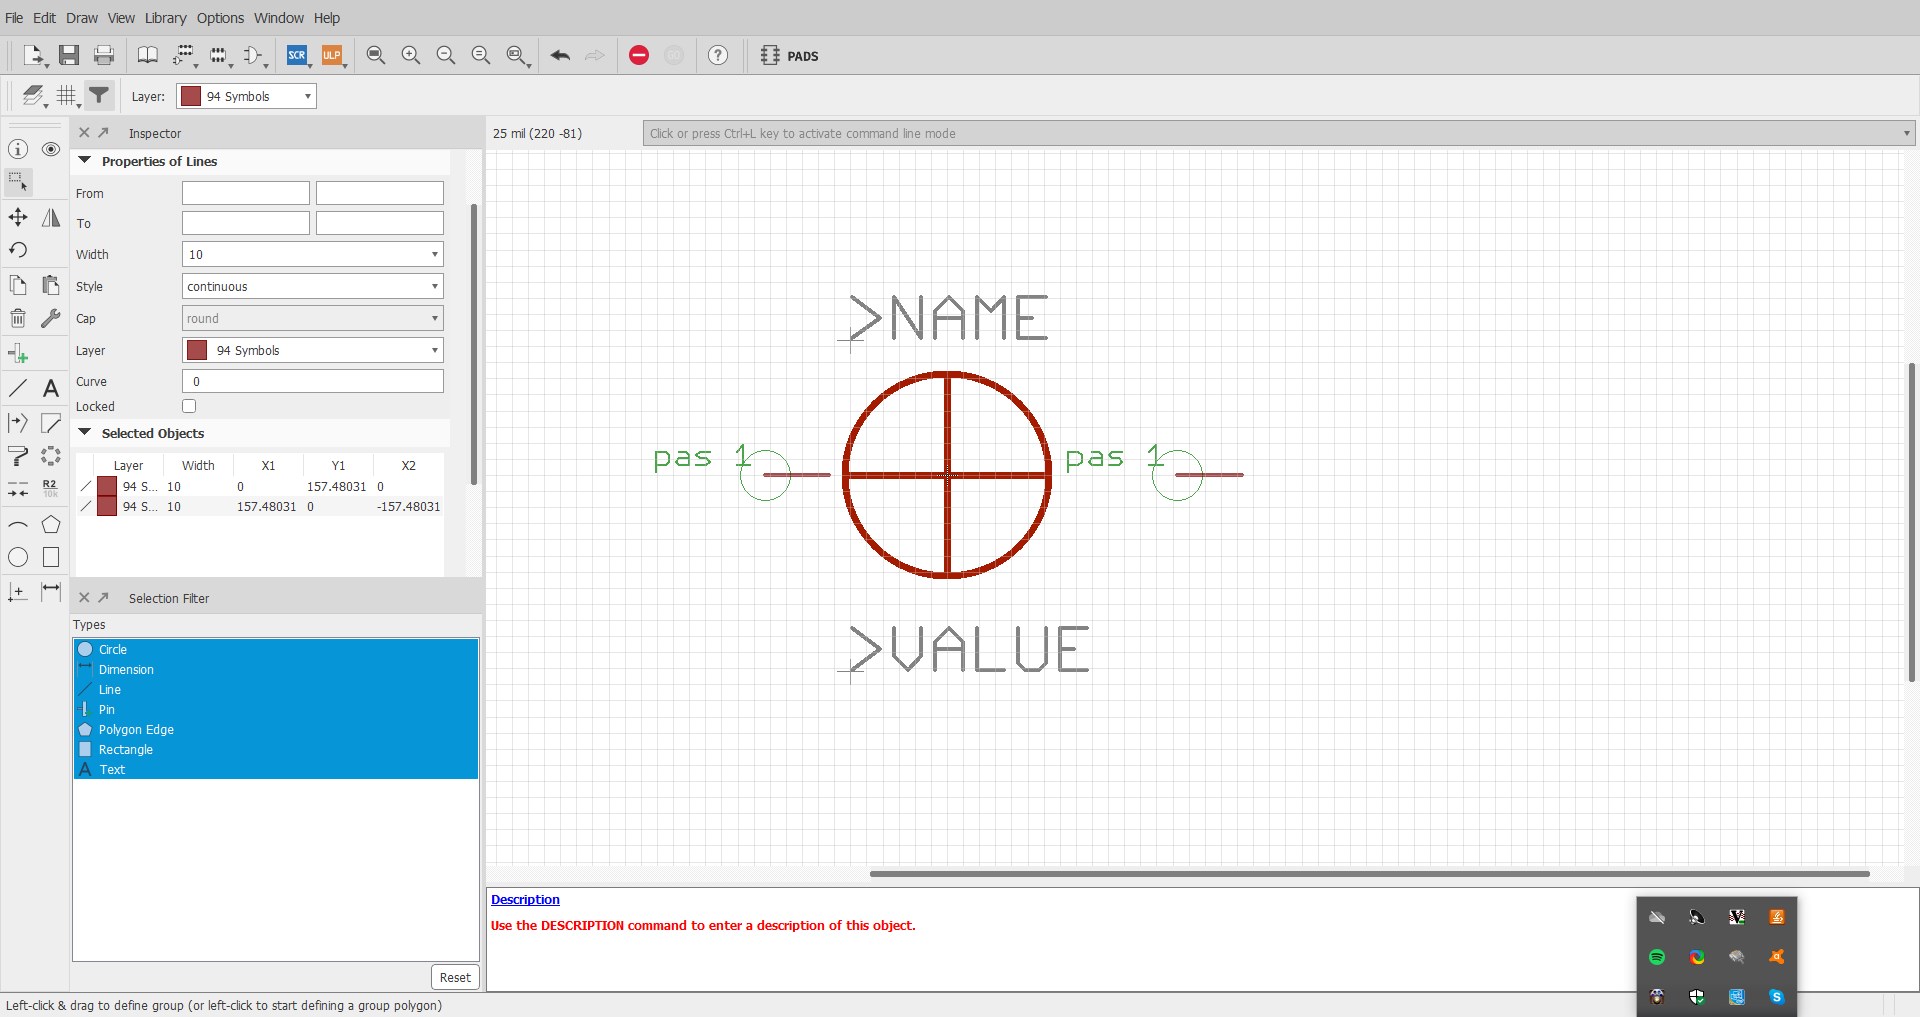Follow the Description link below the canvas

coord(524,899)
